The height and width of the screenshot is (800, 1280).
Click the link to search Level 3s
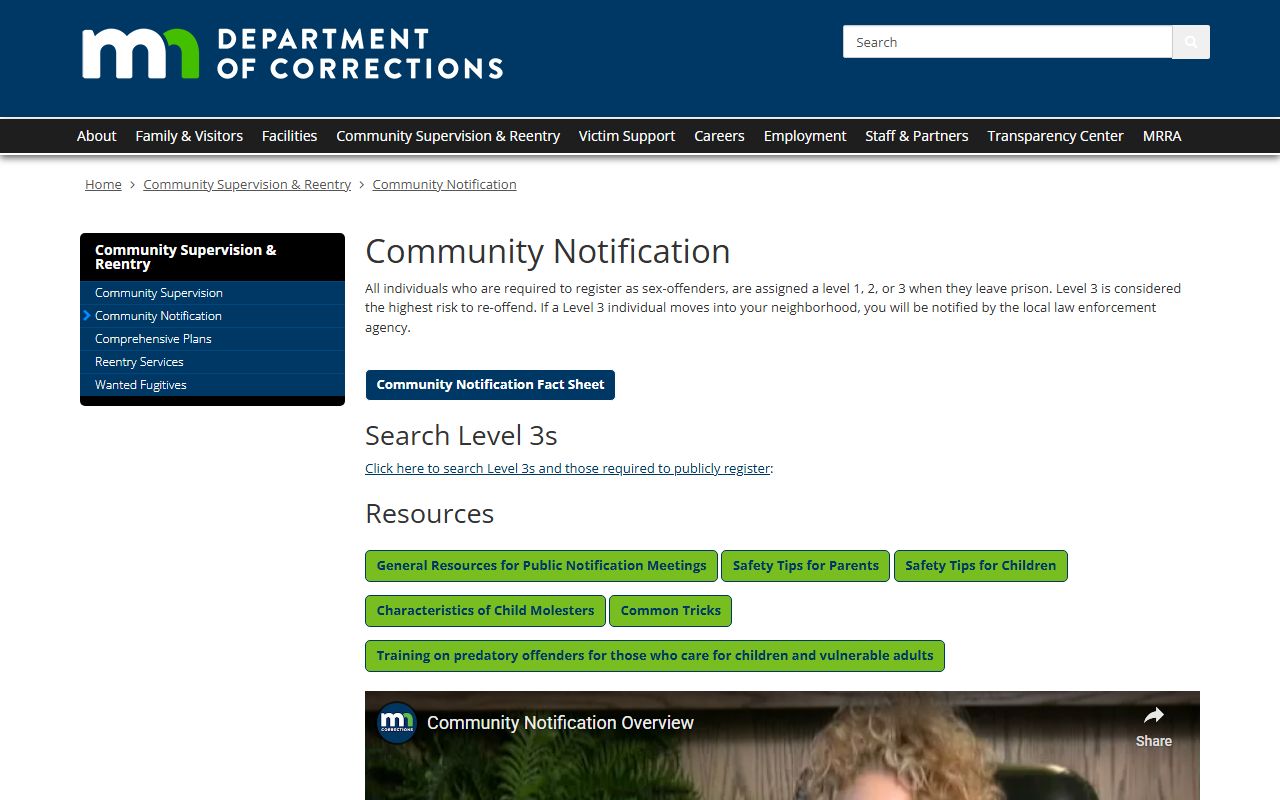(568, 468)
